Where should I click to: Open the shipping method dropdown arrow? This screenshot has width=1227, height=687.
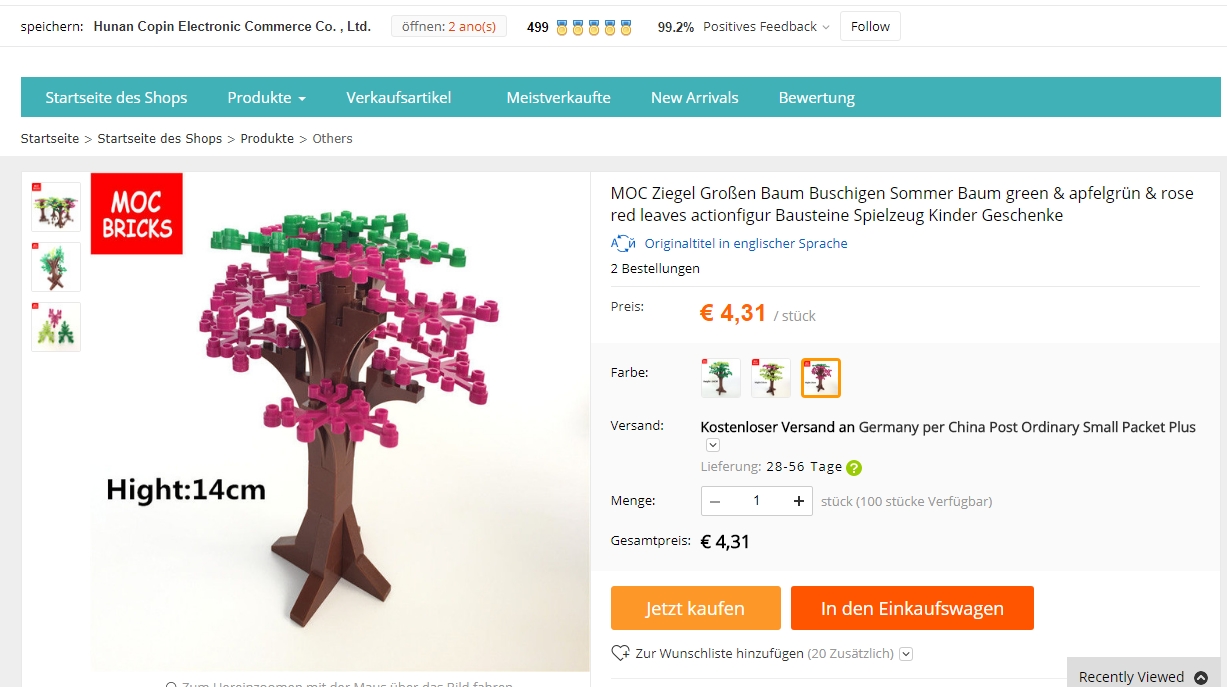(713, 445)
